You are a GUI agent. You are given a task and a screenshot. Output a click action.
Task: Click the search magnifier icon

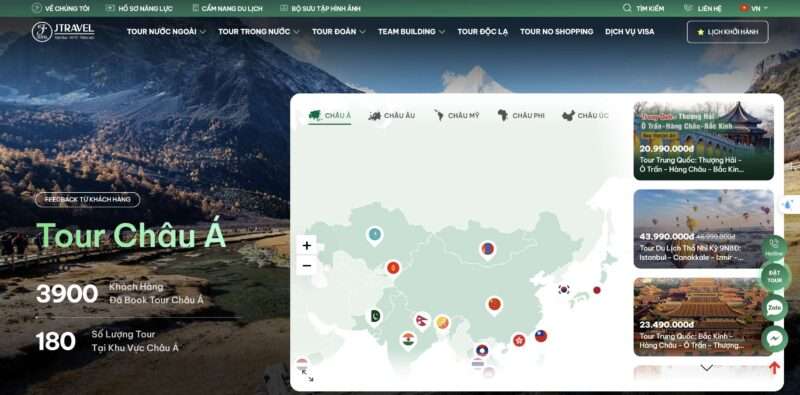(627, 8)
